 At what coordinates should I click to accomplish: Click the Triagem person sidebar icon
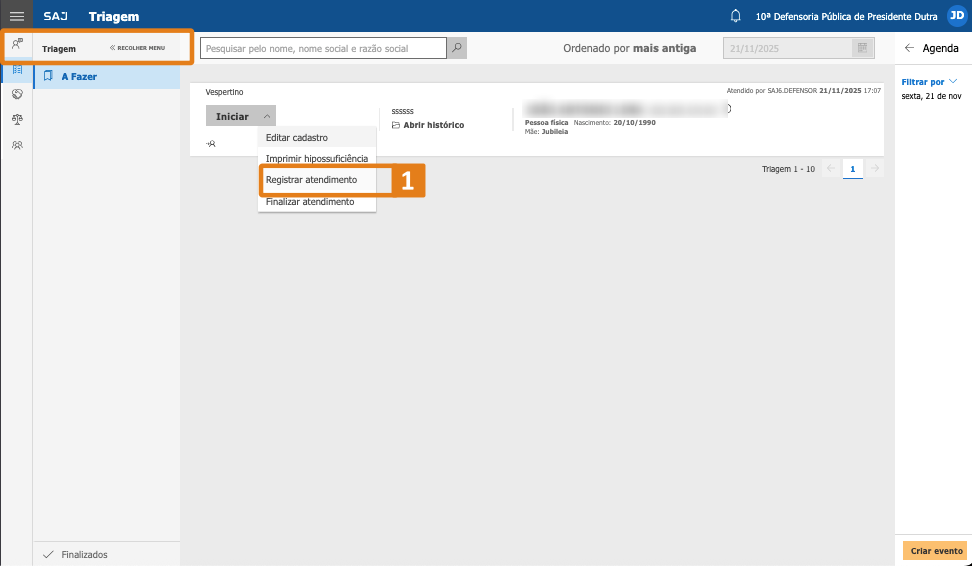[17, 44]
